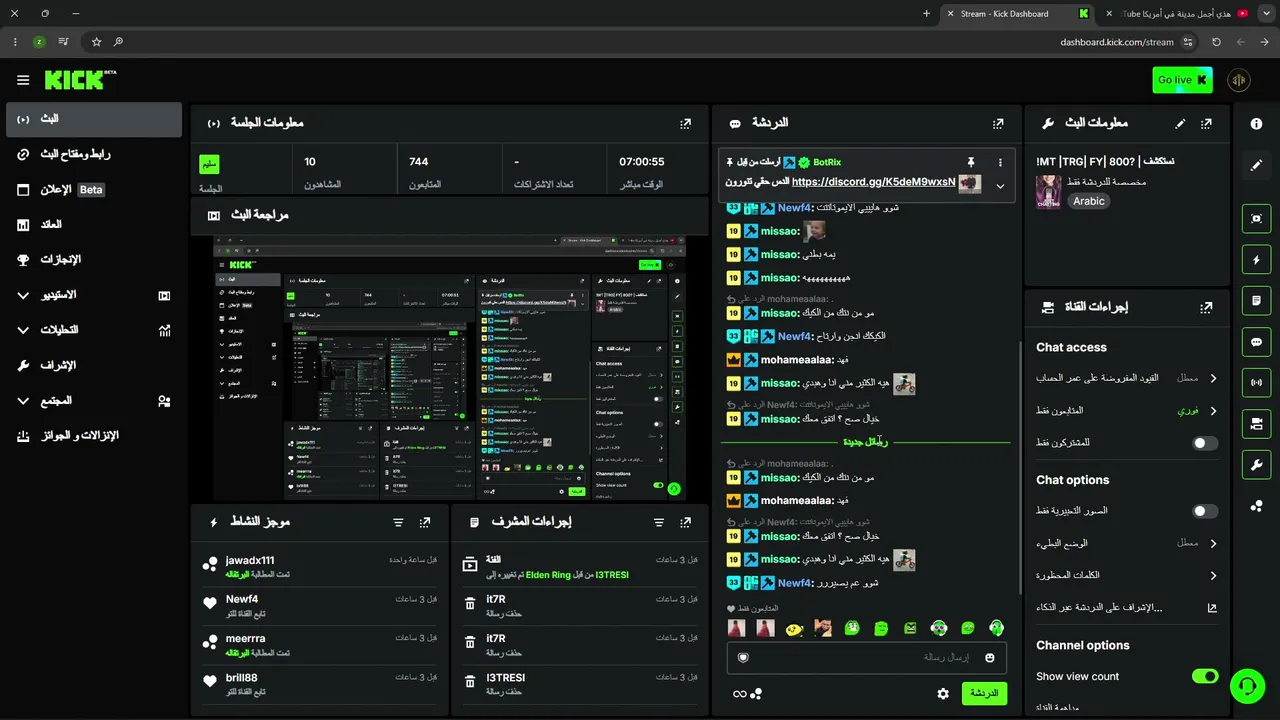Toggle session info broadcast icon in right rail
Image resolution: width=1280 pixels, height=720 pixels.
pos(1256,382)
